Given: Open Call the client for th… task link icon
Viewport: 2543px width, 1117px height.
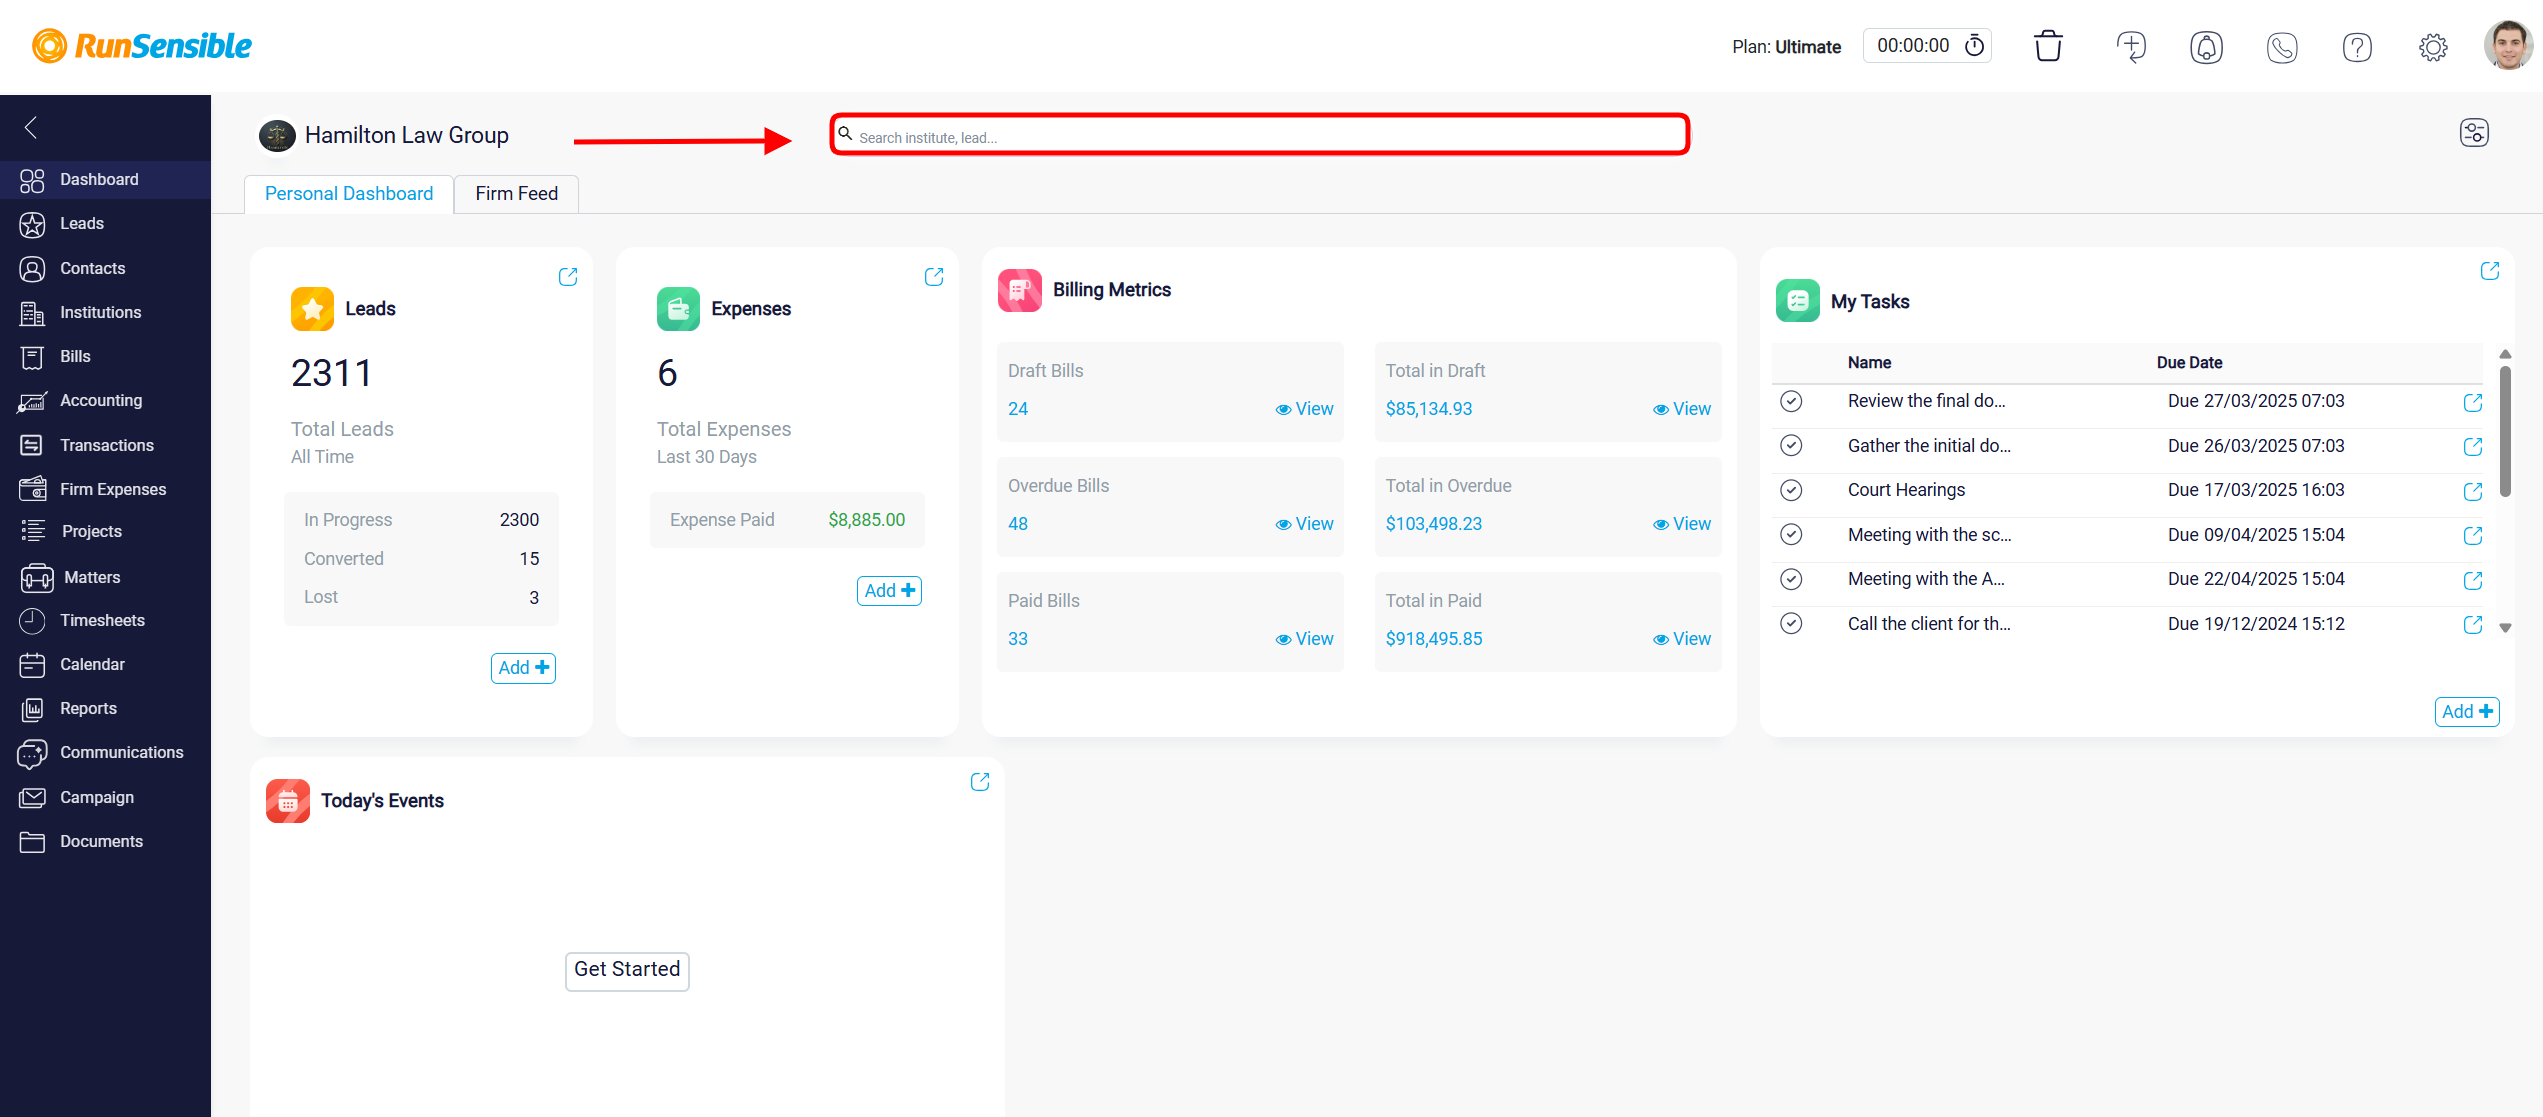Looking at the screenshot, I should coord(2473,625).
